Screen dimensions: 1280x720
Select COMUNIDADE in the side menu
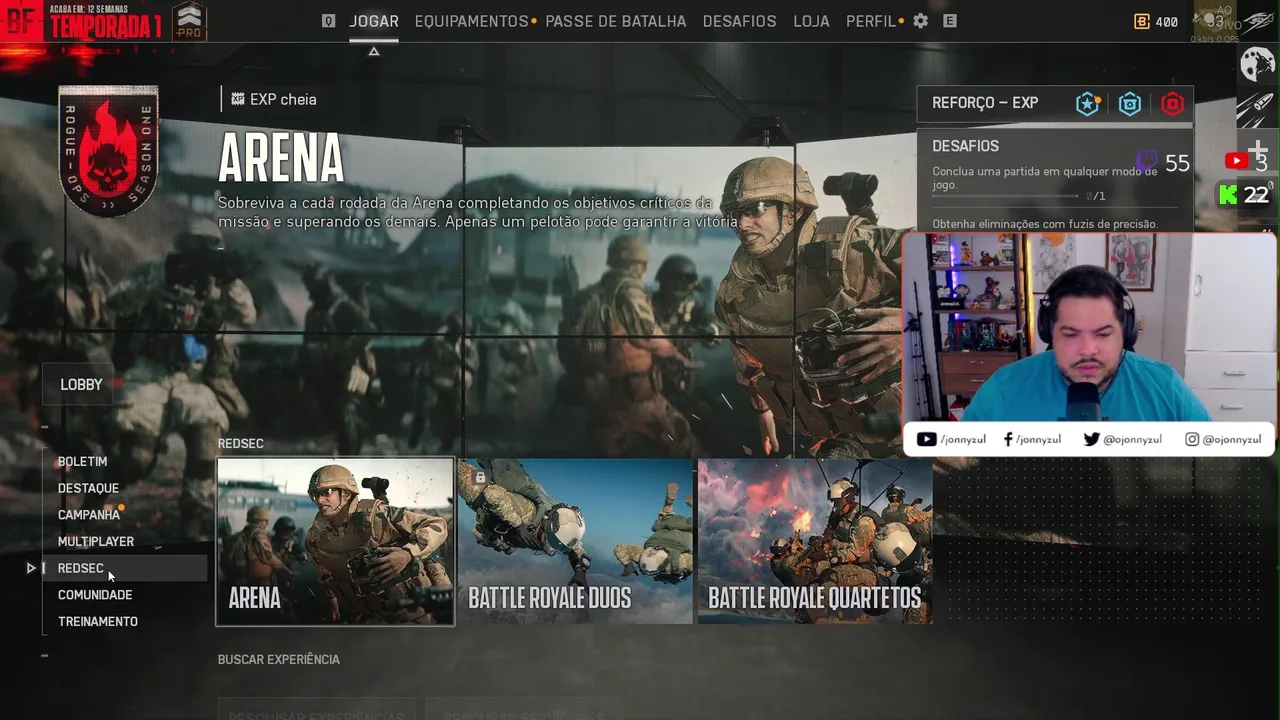pyautogui.click(x=94, y=595)
